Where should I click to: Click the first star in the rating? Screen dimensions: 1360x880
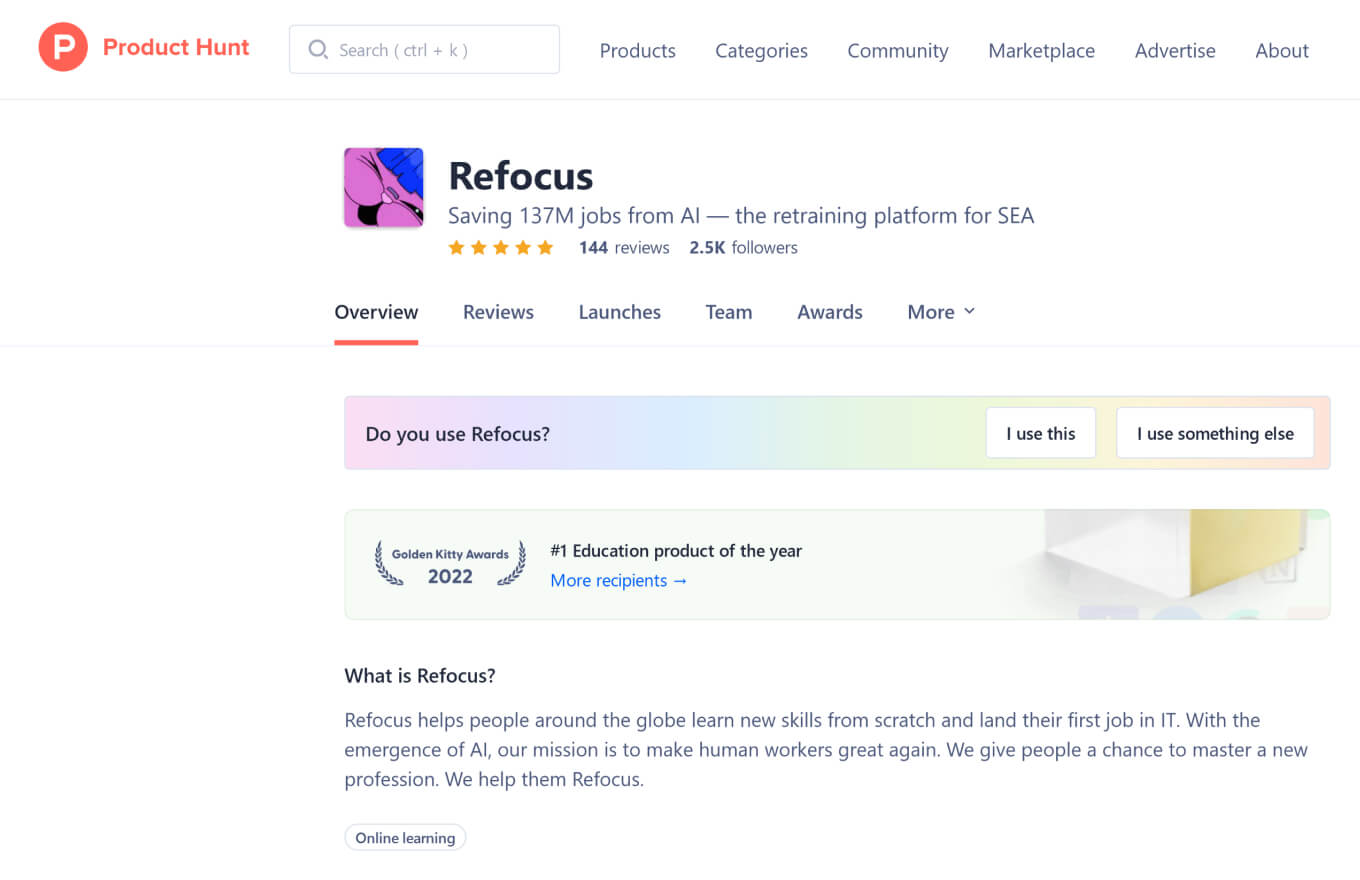pyautogui.click(x=456, y=246)
